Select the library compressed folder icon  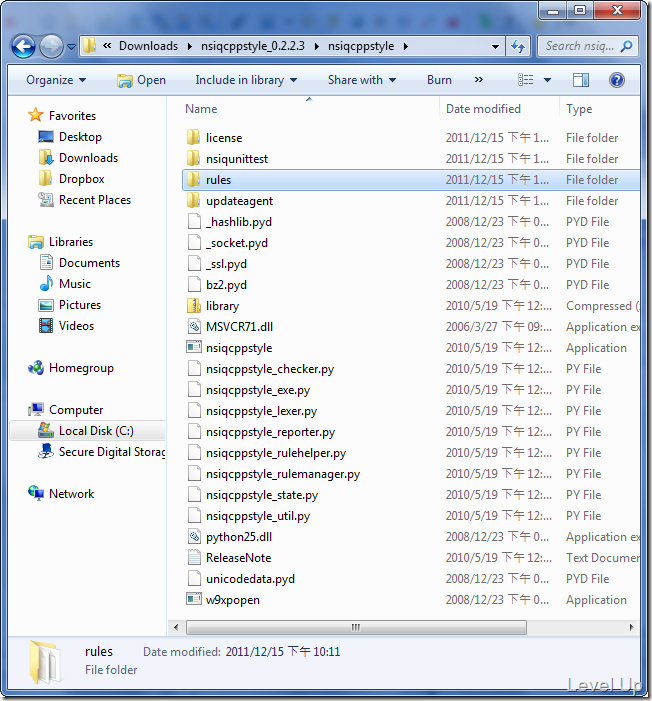[194, 305]
